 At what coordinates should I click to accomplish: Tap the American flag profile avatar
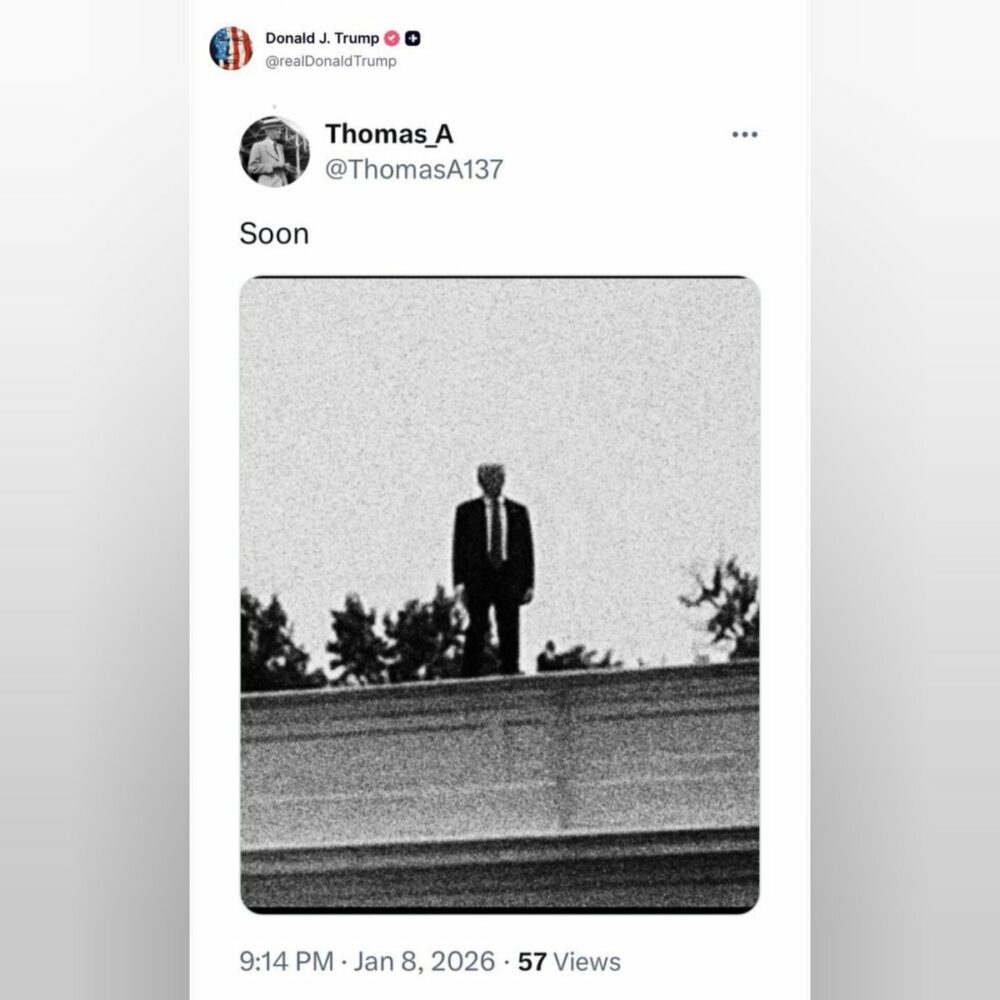231,48
